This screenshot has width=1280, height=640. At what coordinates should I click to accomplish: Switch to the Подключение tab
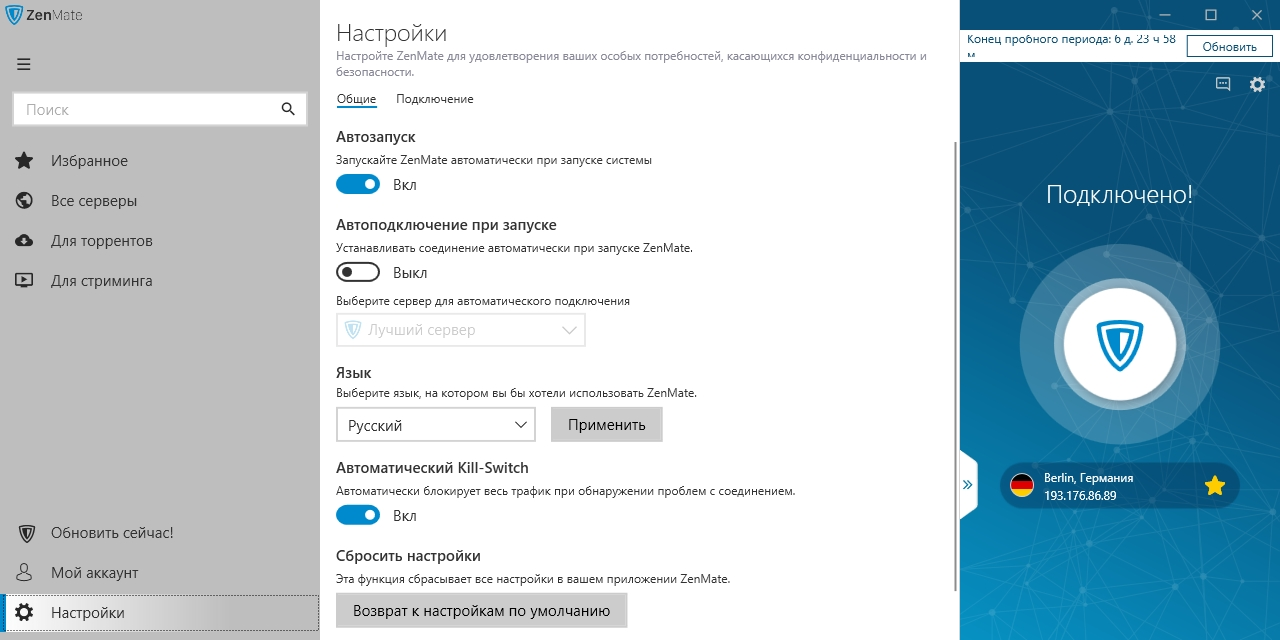[x=434, y=99]
